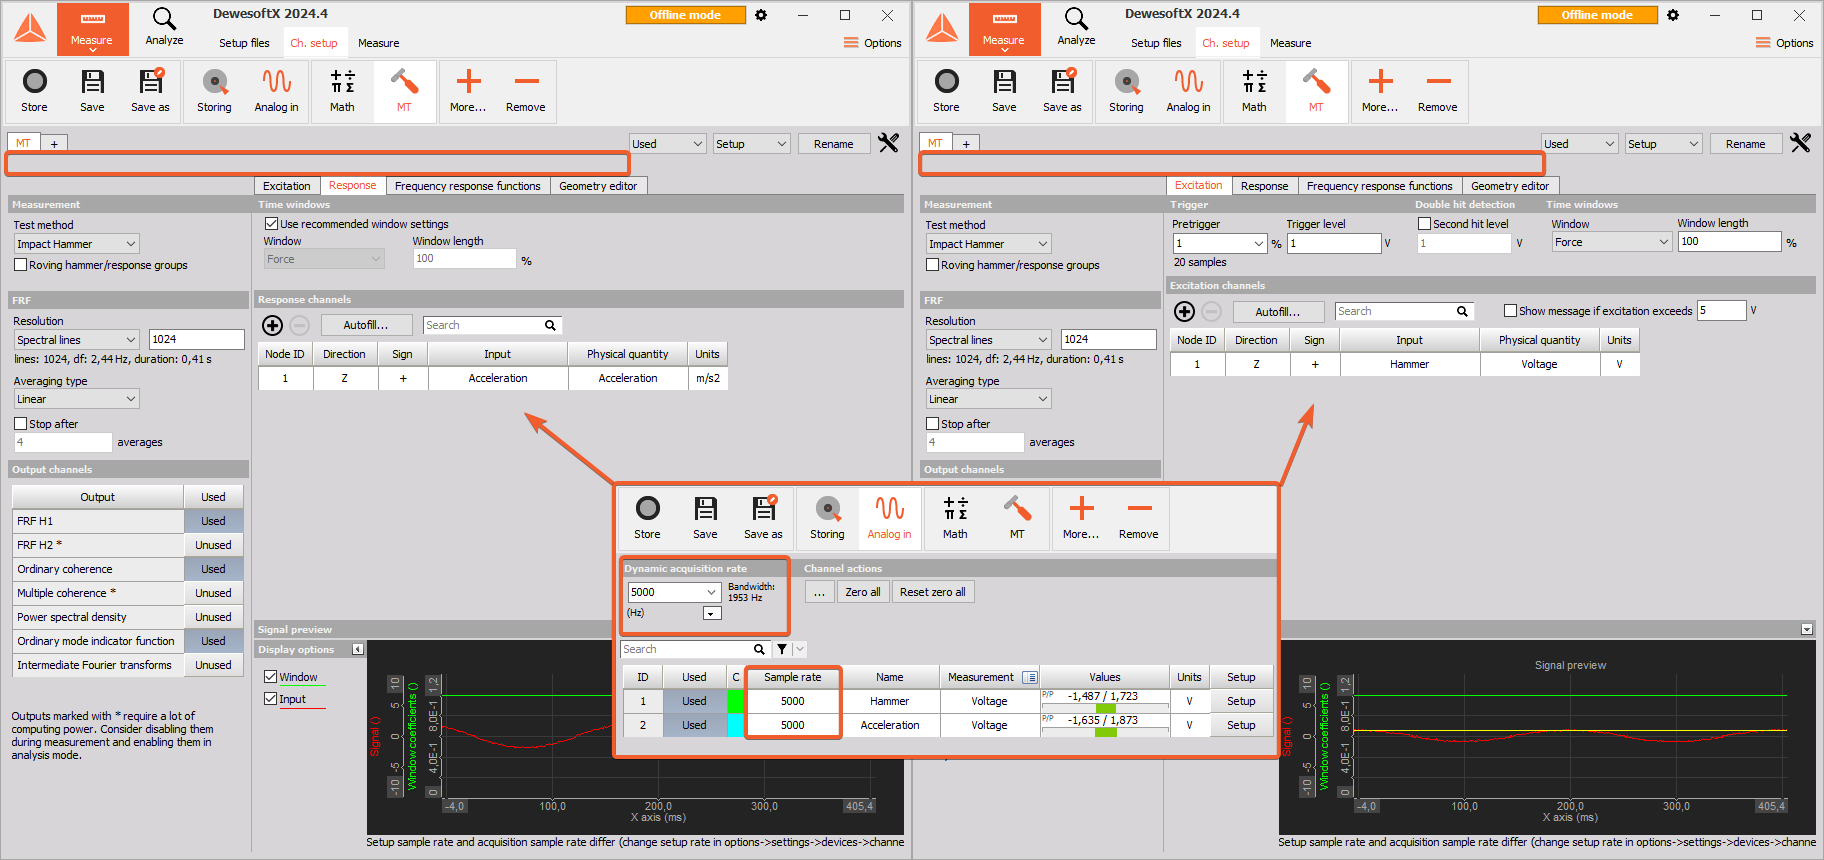Open Storing setup in left window
Viewport: 1824px width, 860px height.
click(x=214, y=90)
